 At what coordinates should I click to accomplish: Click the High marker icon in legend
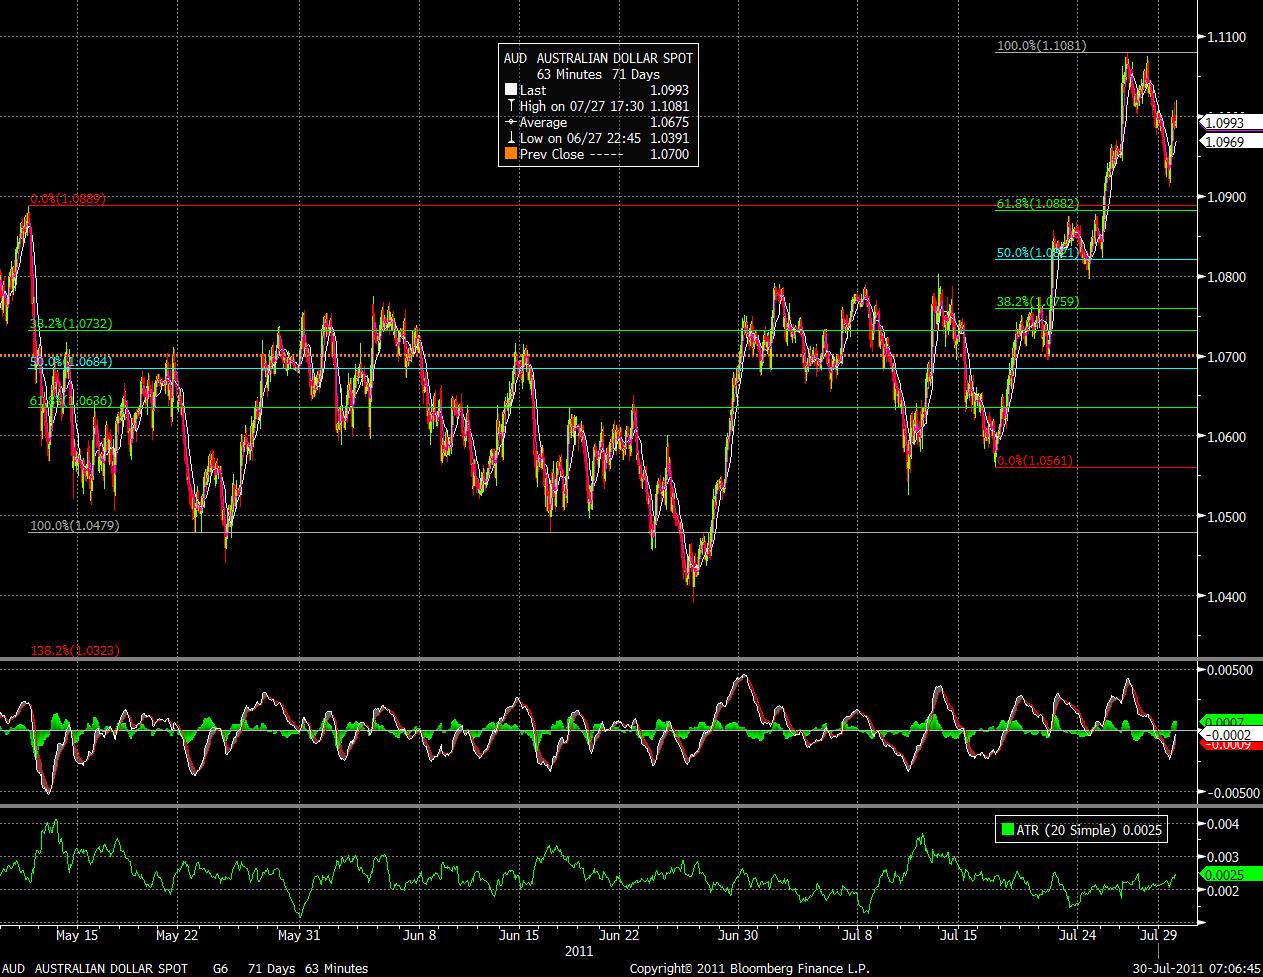(511, 106)
